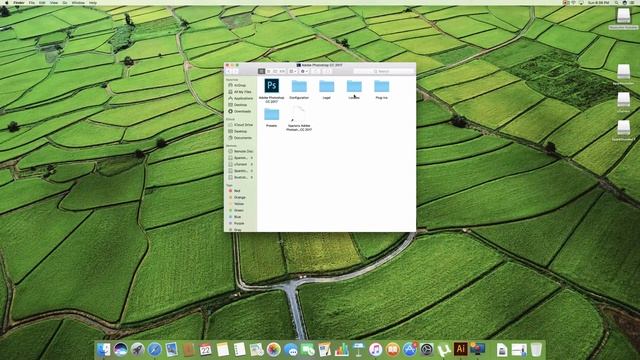640x360 pixels.
Task: Open Notification Center in menu bar
Action: [633, 2]
